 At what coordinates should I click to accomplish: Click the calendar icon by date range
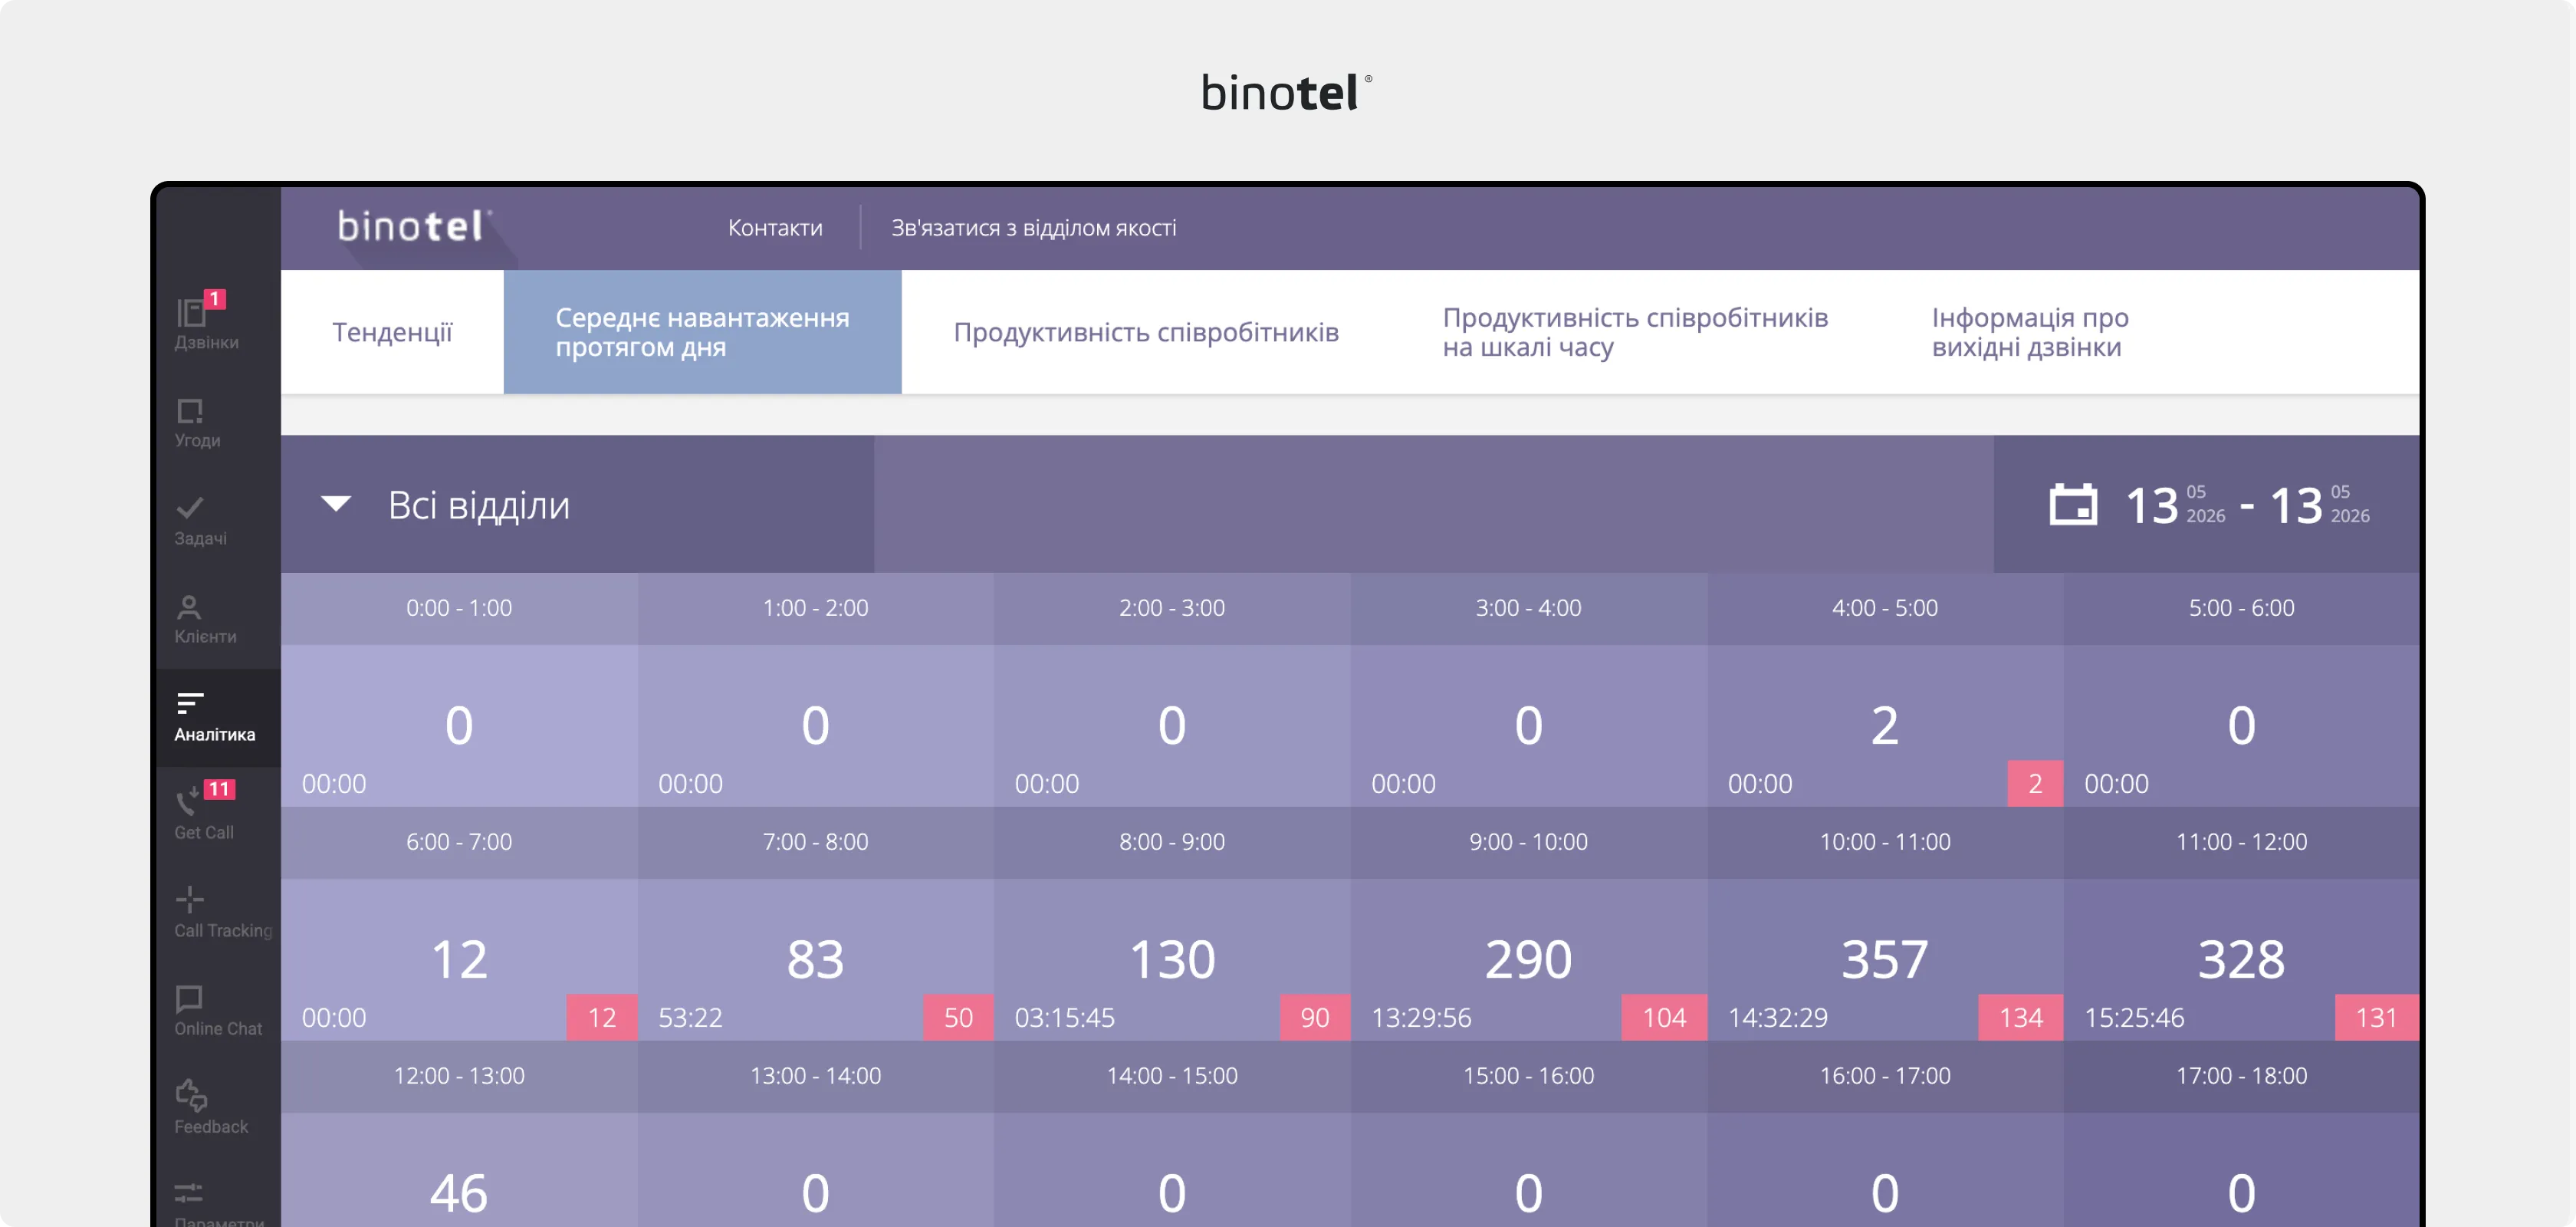pyautogui.click(x=2073, y=505)
